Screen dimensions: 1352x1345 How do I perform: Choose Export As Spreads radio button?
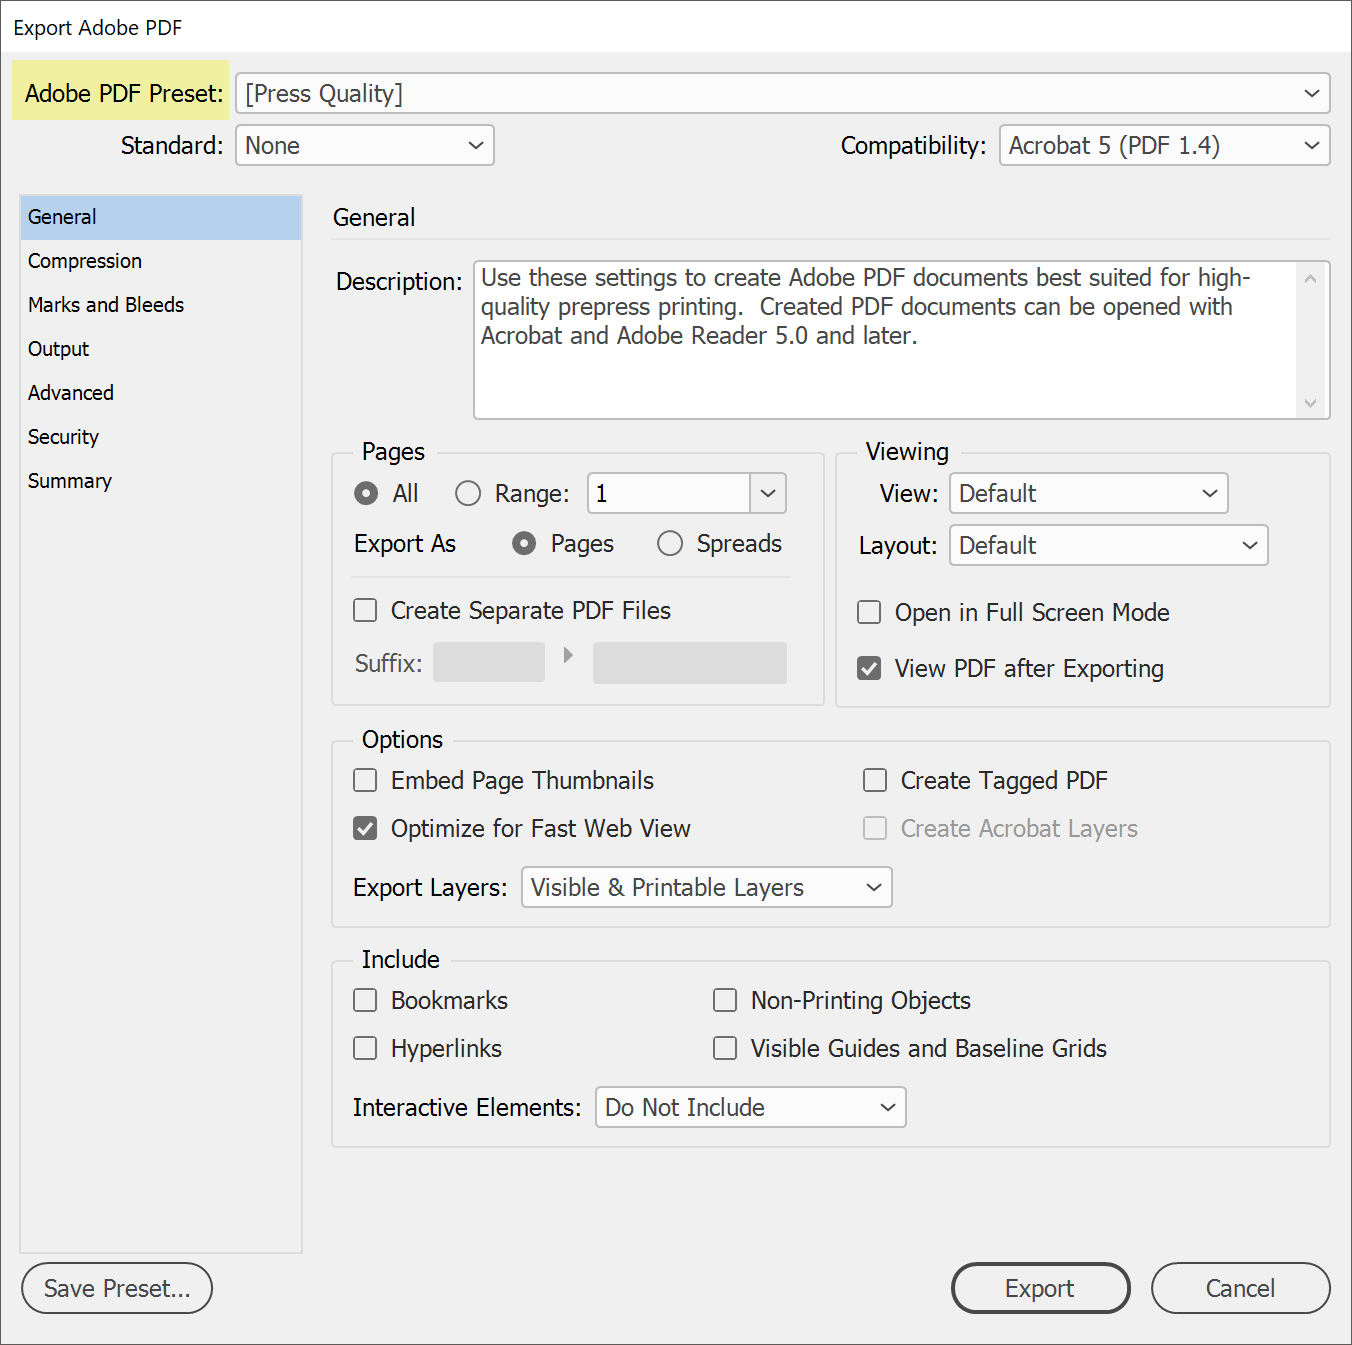(670, 543)
